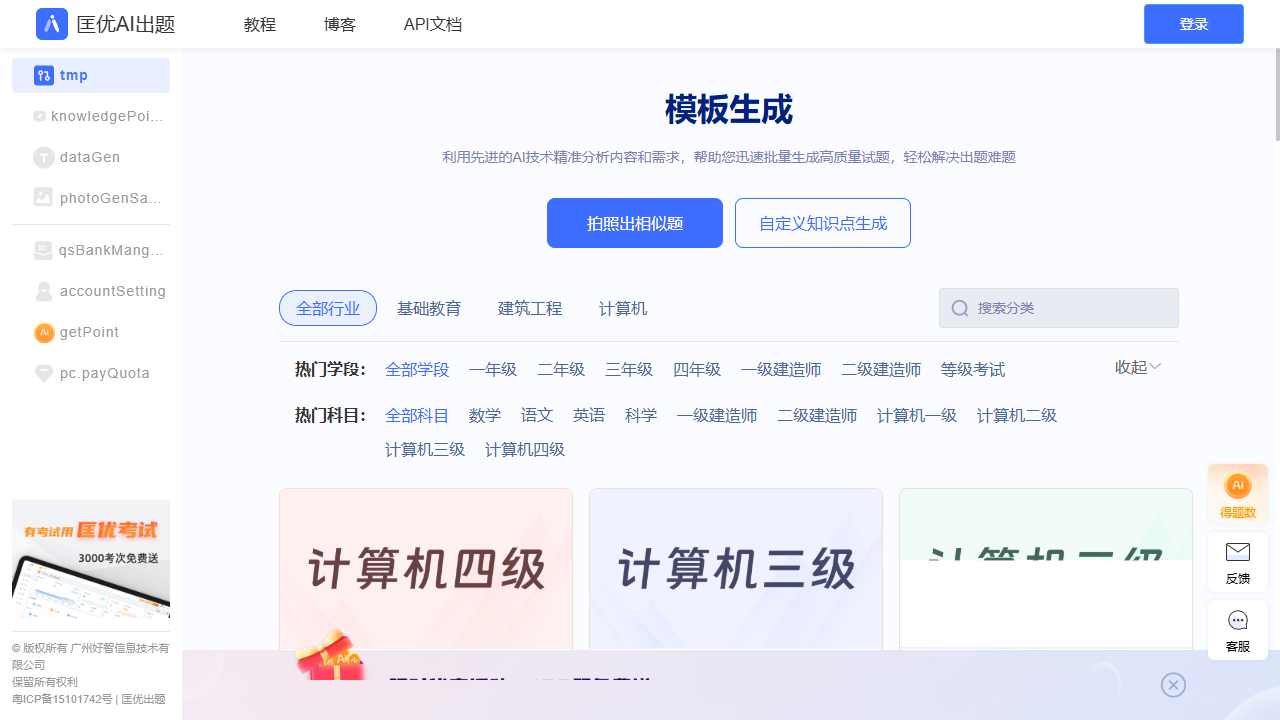The image size is (1280, 720).
Task: Filter by 数学 subject
Action: (x=485, y=416)
